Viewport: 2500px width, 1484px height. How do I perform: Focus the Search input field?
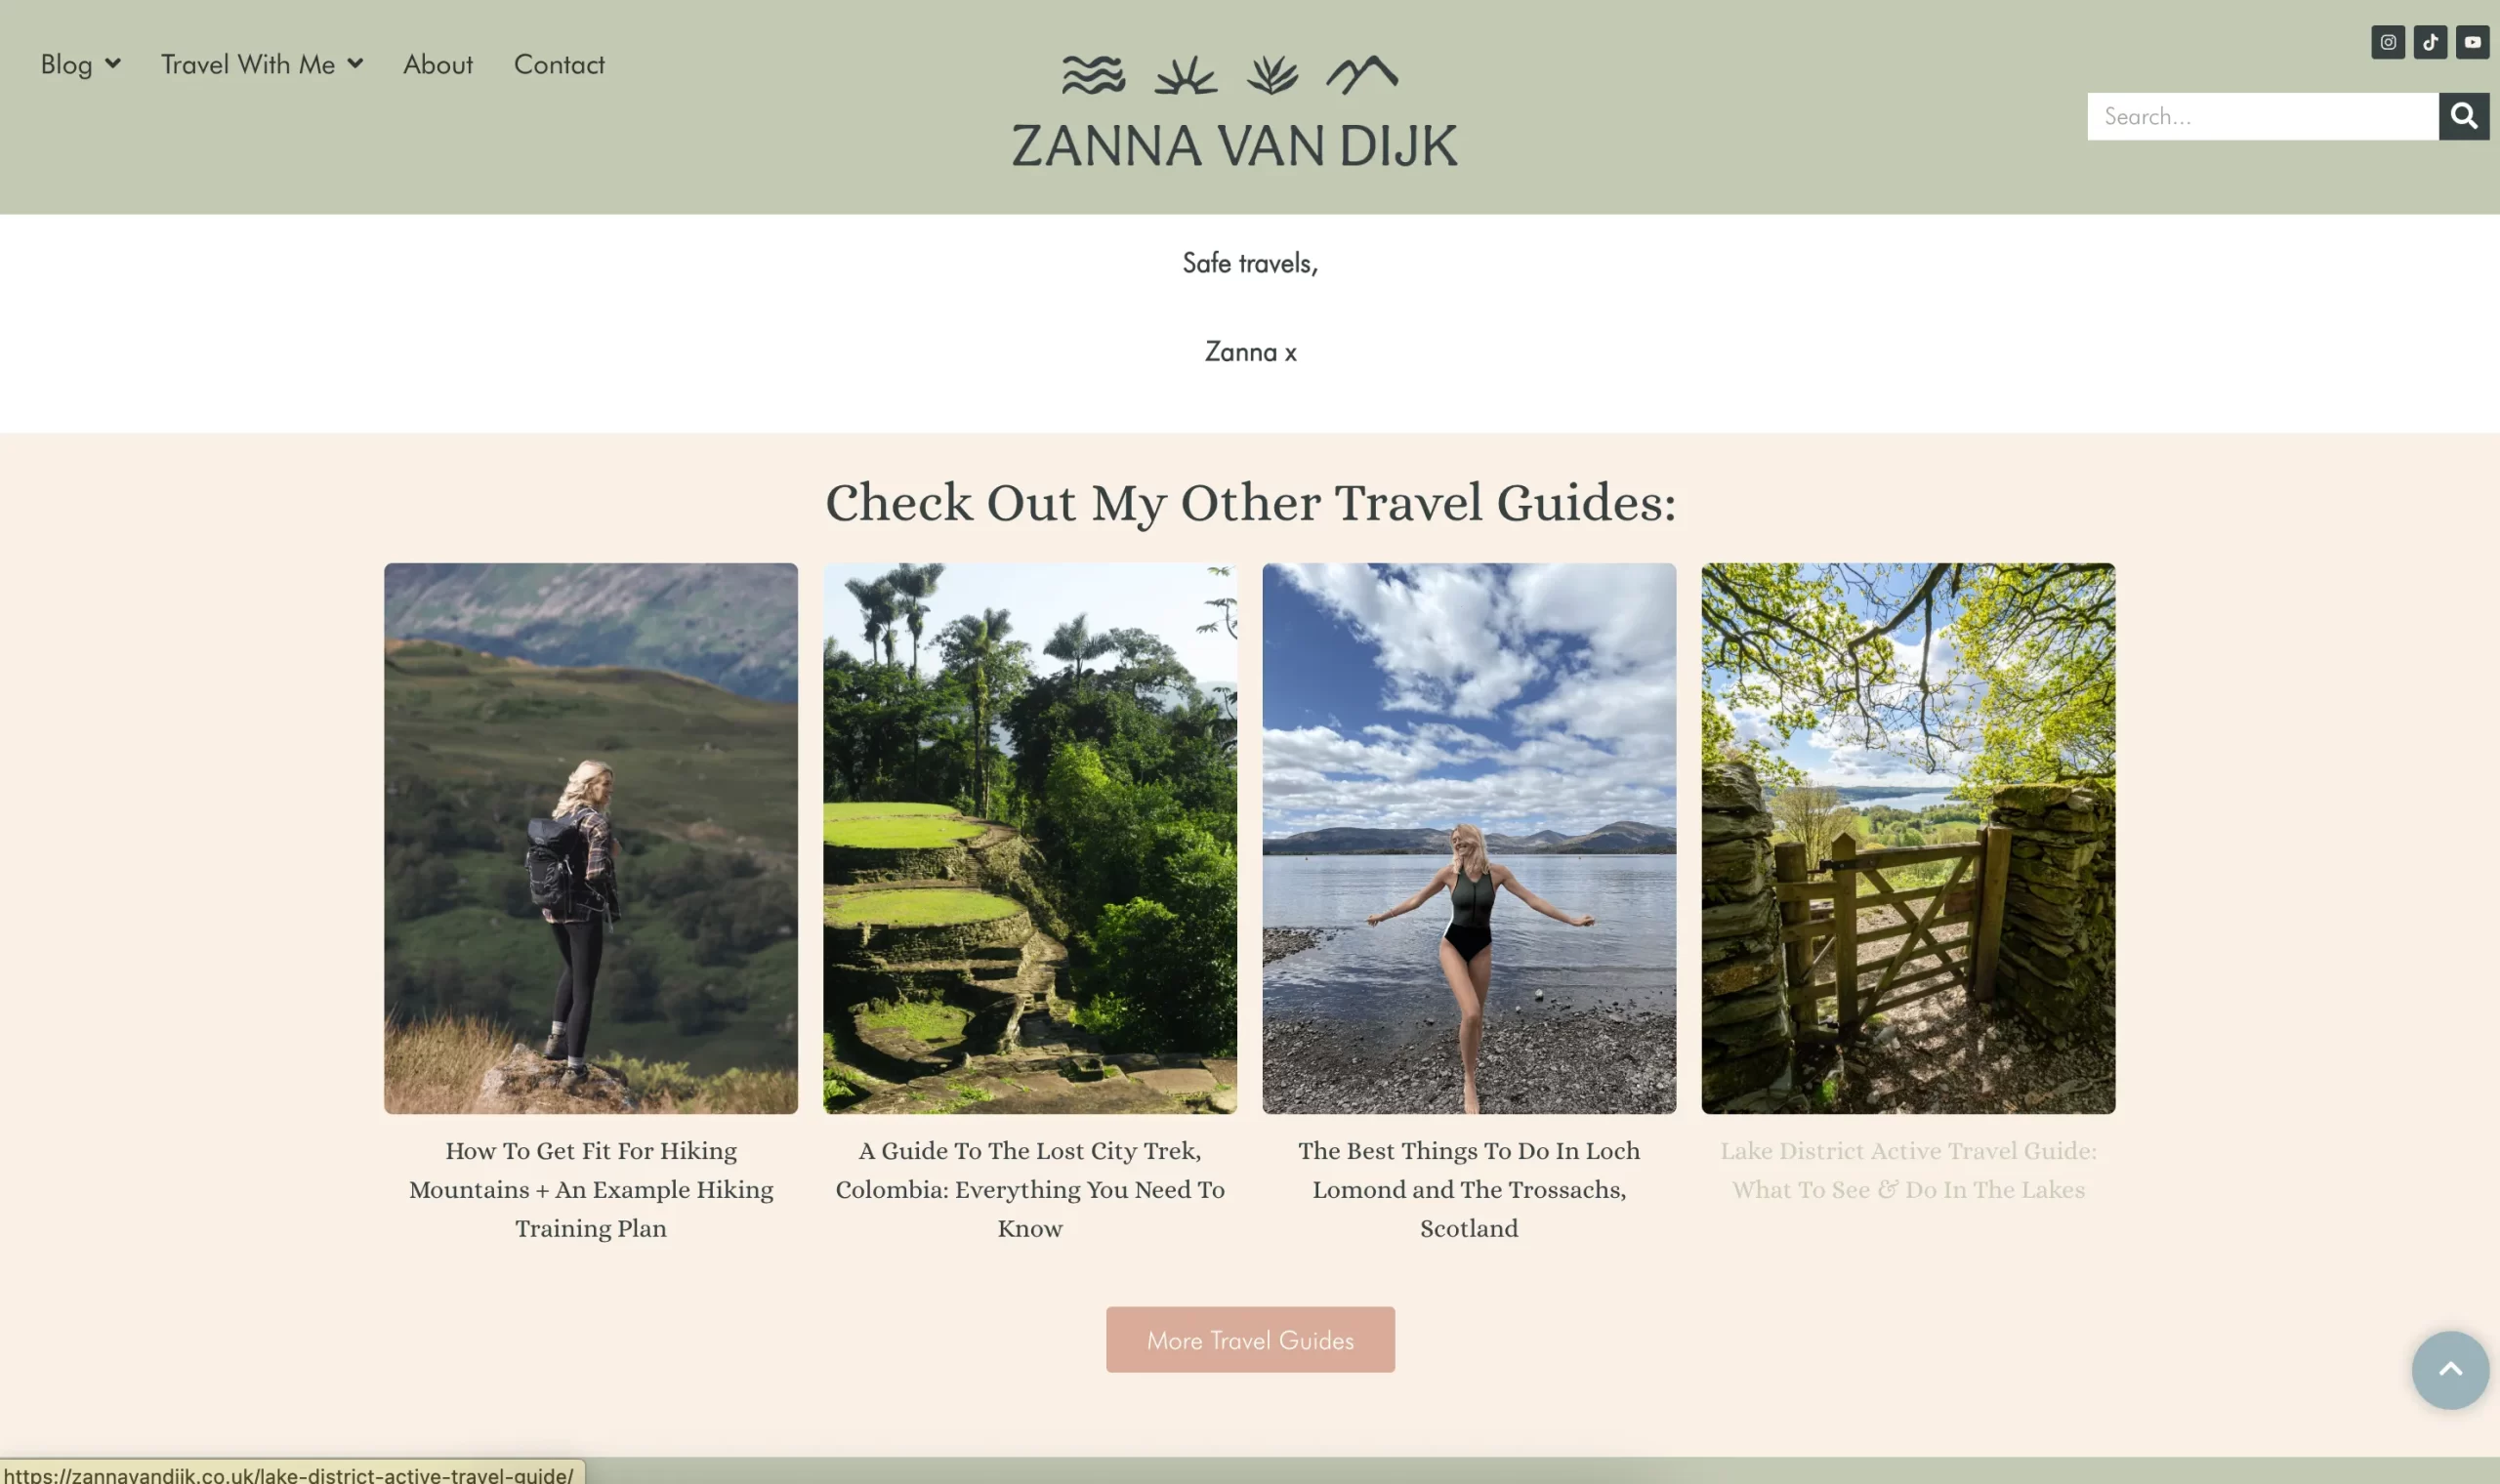pyautogui.click(x=2262, y=116)
